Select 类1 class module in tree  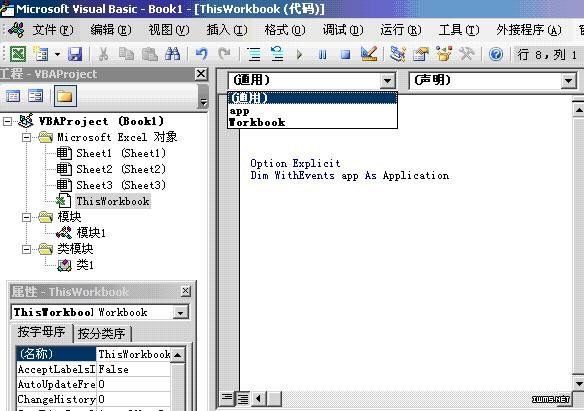[85, 265]
